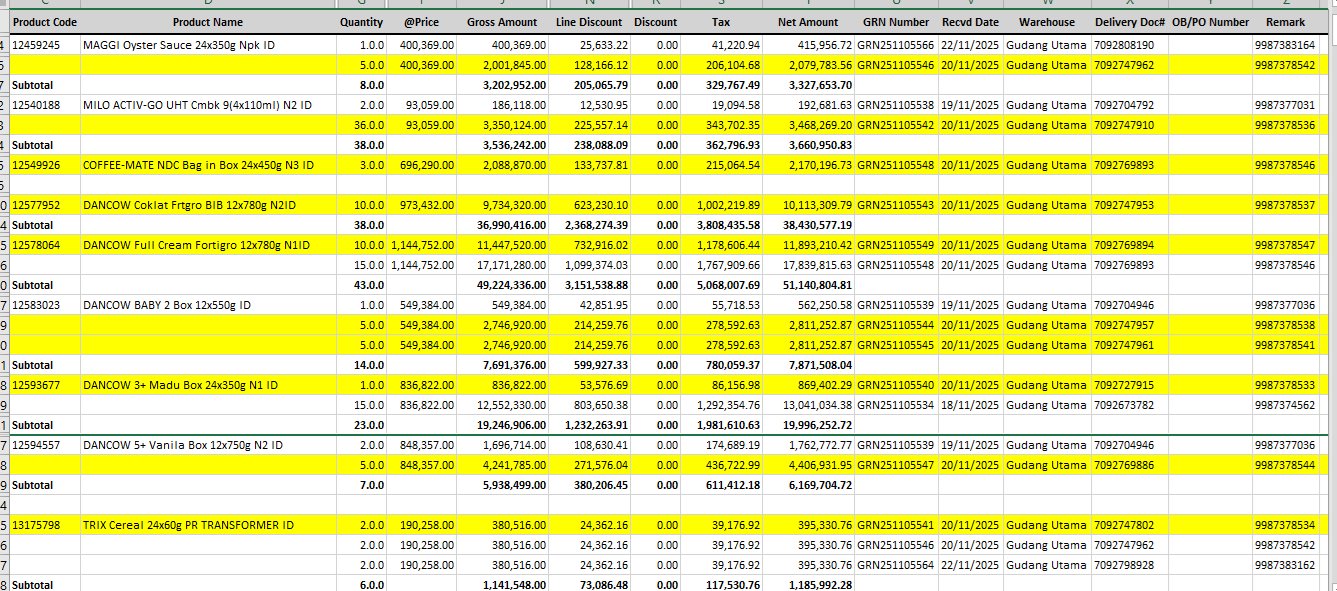Image resolution: width=1337 pixels, height=591 pixels.
Task: Select the OB/PO Number header cell
Action: coord(1209,22)
